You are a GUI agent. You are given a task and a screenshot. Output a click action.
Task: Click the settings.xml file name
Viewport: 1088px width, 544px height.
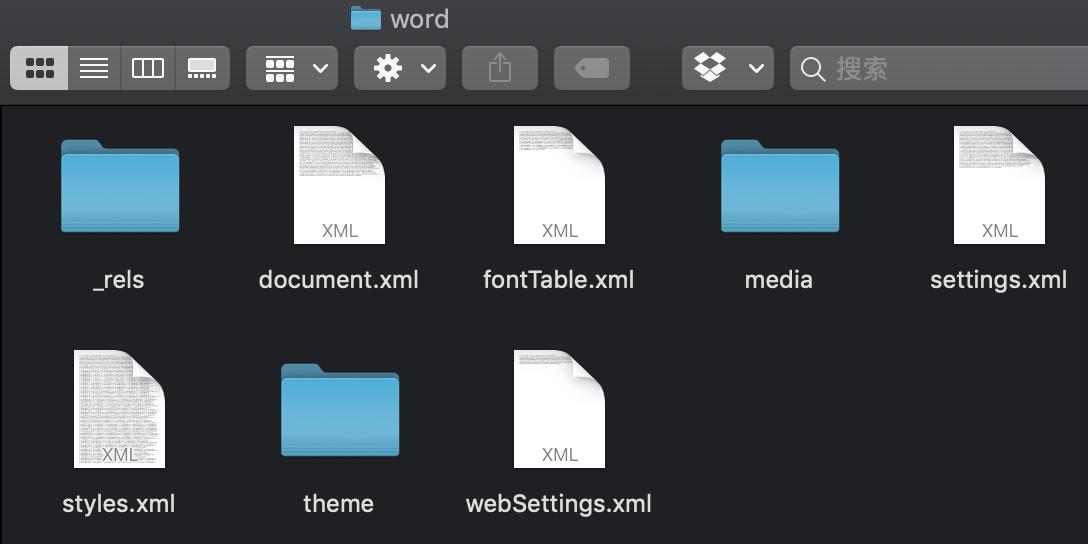(998, 280)
